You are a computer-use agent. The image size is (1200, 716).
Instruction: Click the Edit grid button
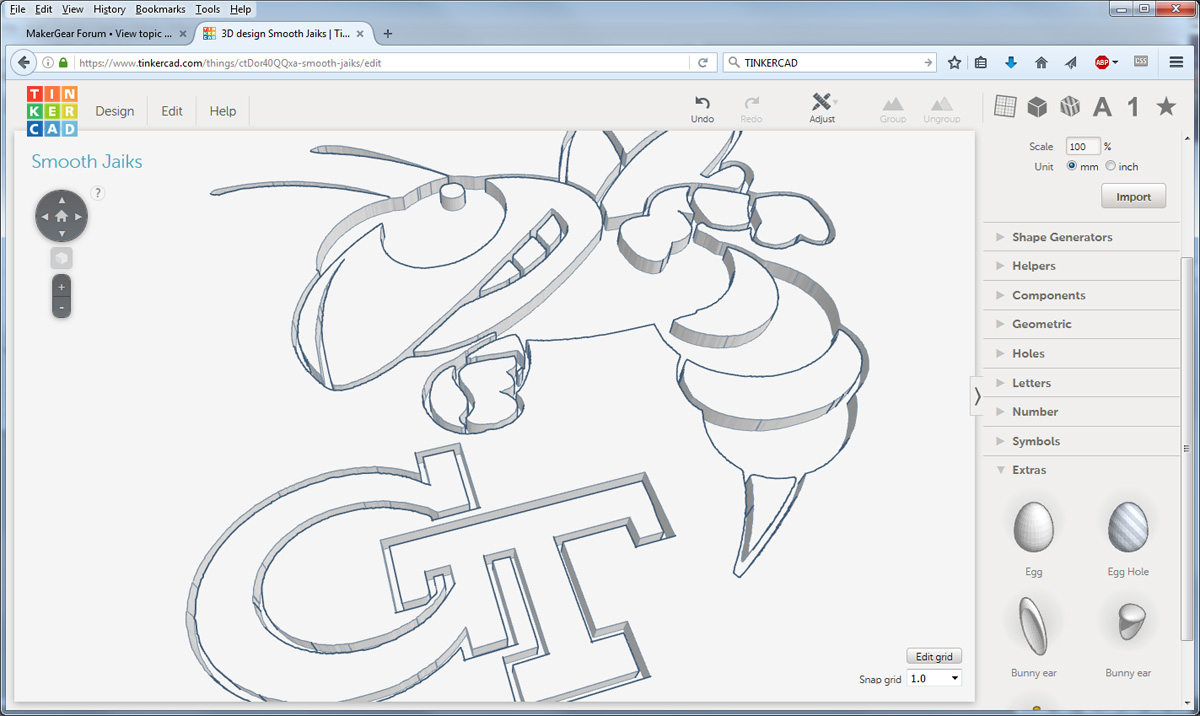click(x=934, y=657)
